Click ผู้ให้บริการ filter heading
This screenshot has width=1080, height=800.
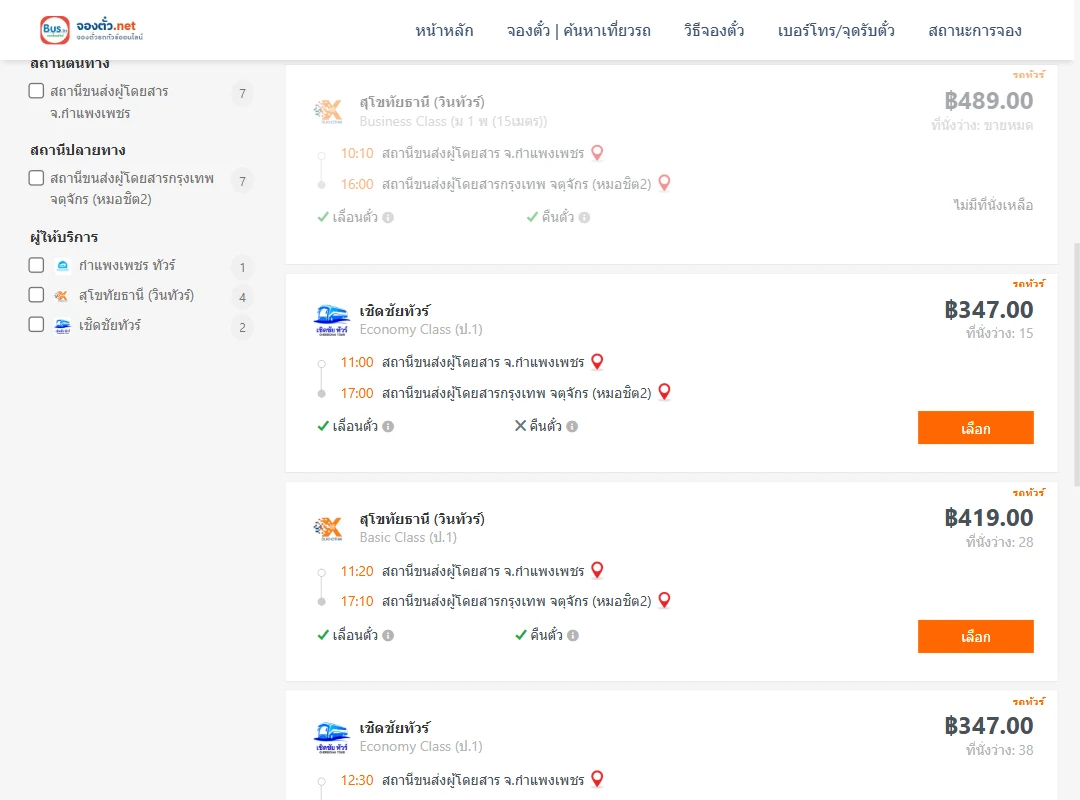click(x=64, y=237)
